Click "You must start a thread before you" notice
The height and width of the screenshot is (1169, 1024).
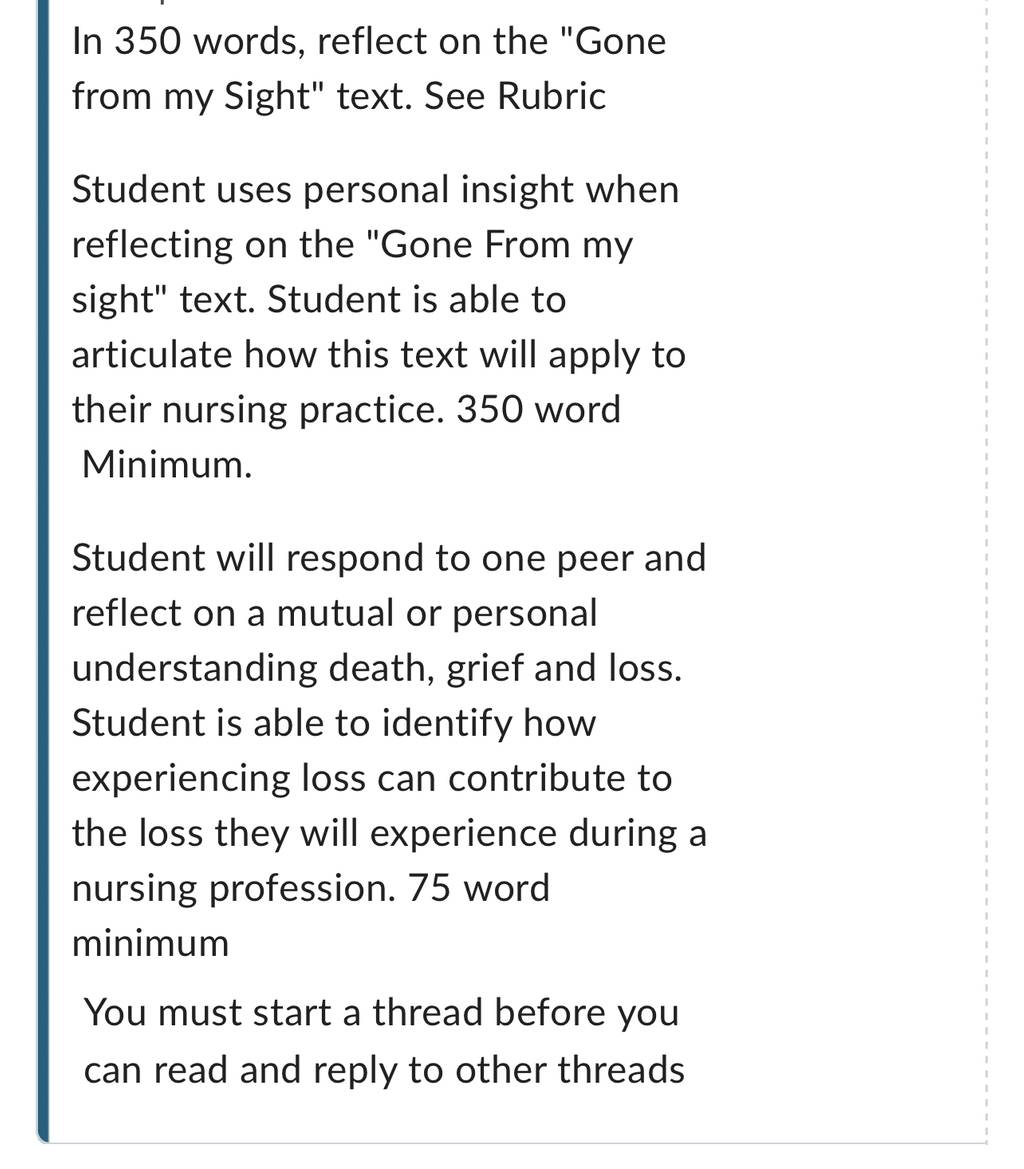381,1012
